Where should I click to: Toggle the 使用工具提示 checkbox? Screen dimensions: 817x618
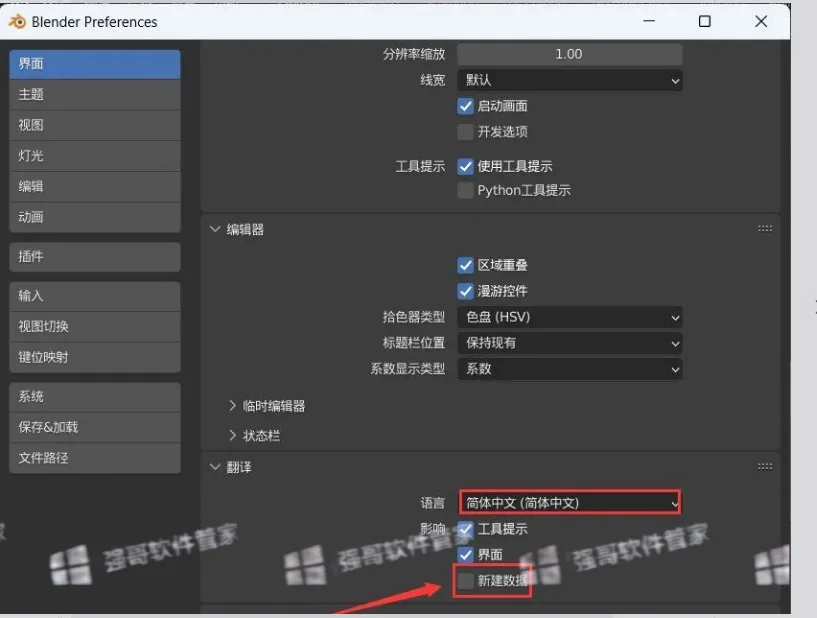(465, 166)
